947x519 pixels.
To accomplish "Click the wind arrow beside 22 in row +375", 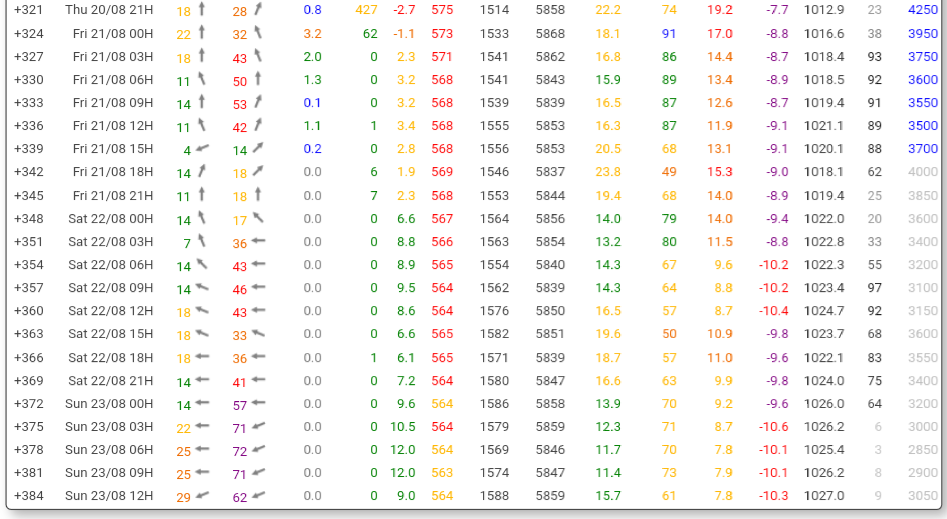I will pos(202,427).
